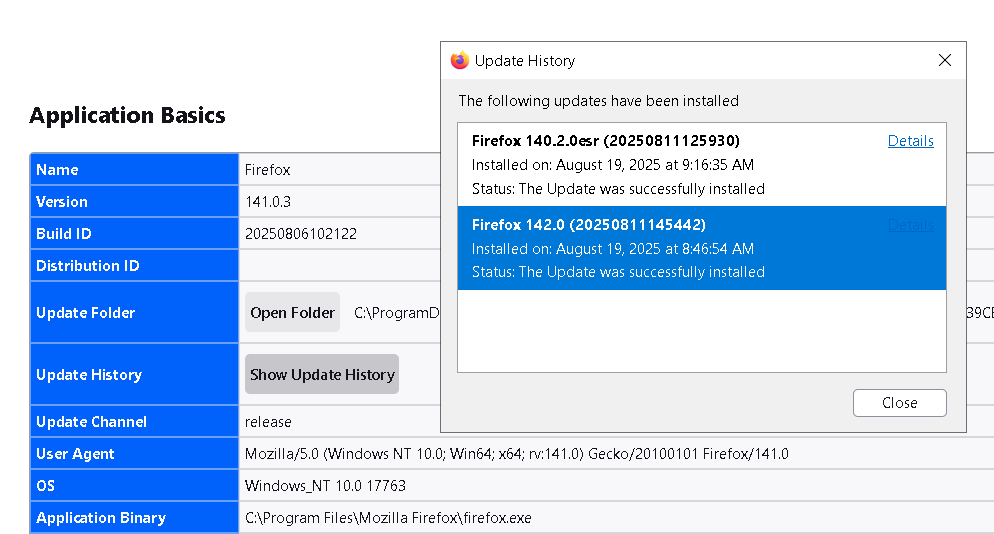Click the Update Channel value release
Screen dimensions: 994x534
click(268, 422)
